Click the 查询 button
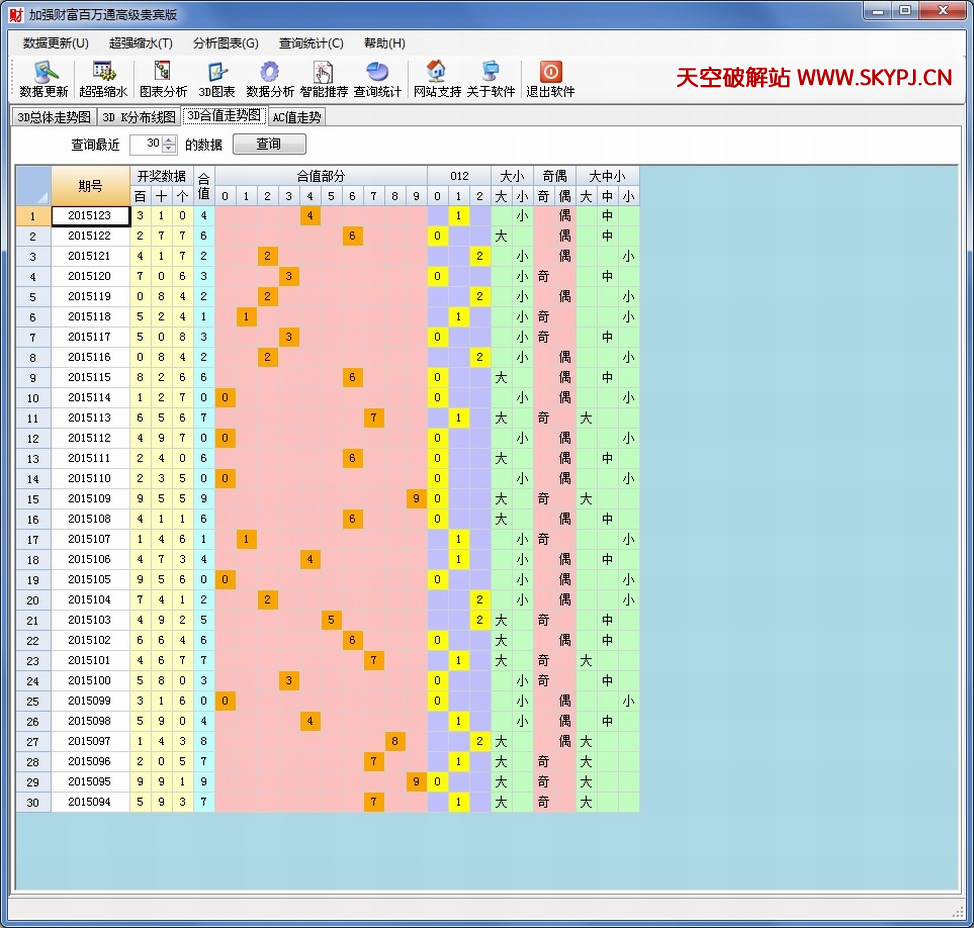Image resolution: width=974 pixels, height=928 pixels. pos(269,144)
